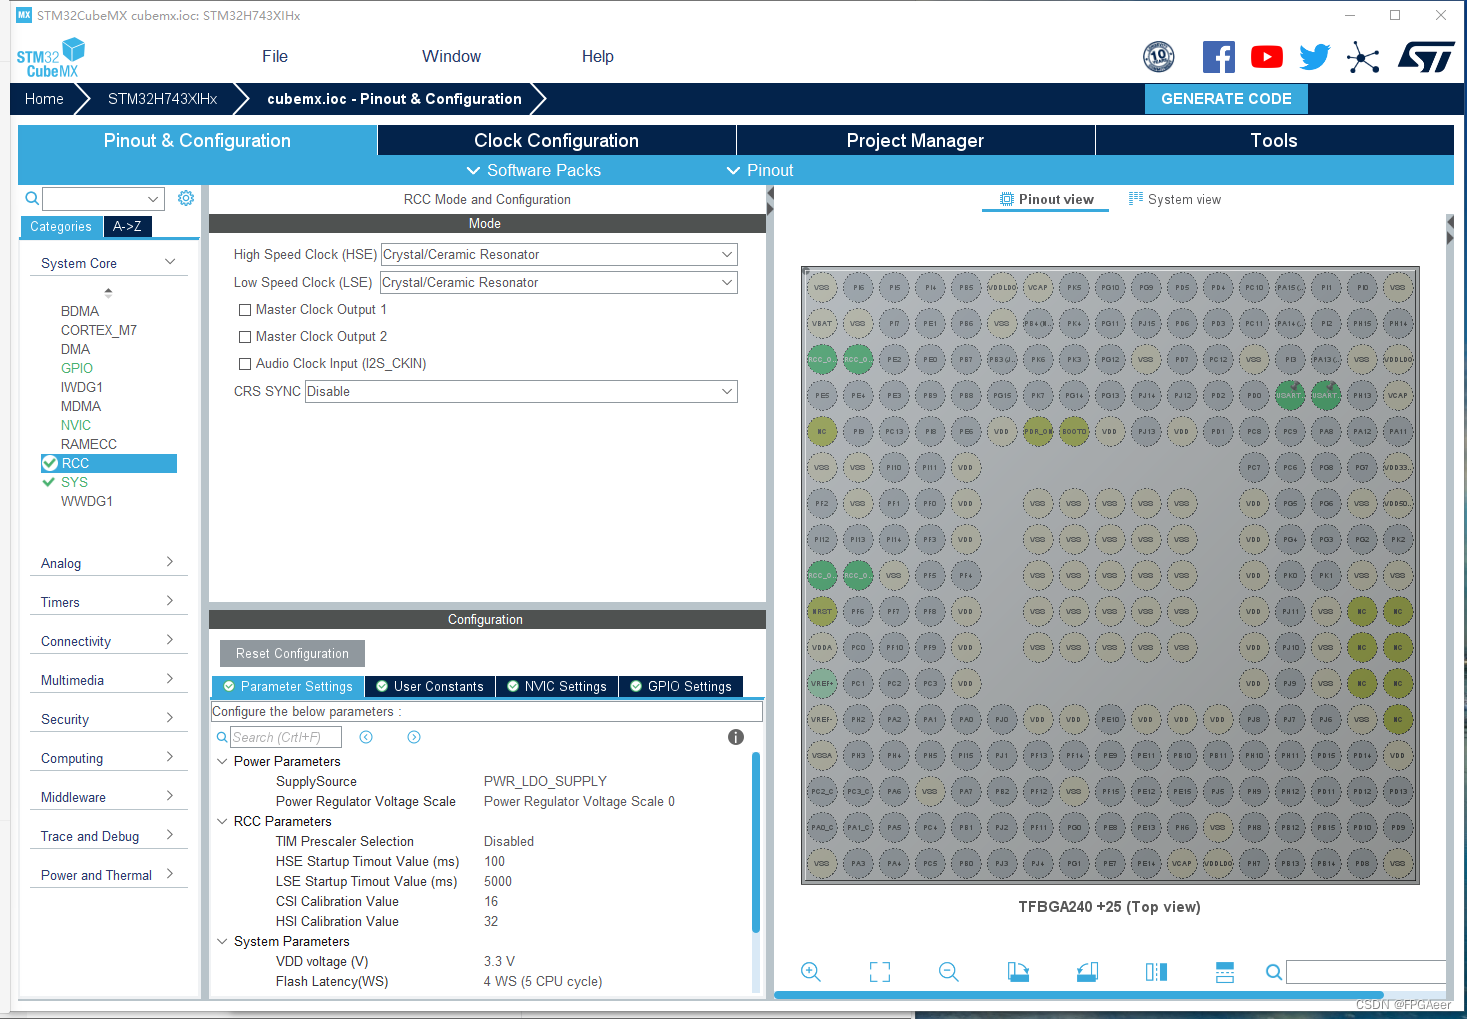Open the ST Facebook page icon
The image size is (1467, 1019).
coord(1218,57)
